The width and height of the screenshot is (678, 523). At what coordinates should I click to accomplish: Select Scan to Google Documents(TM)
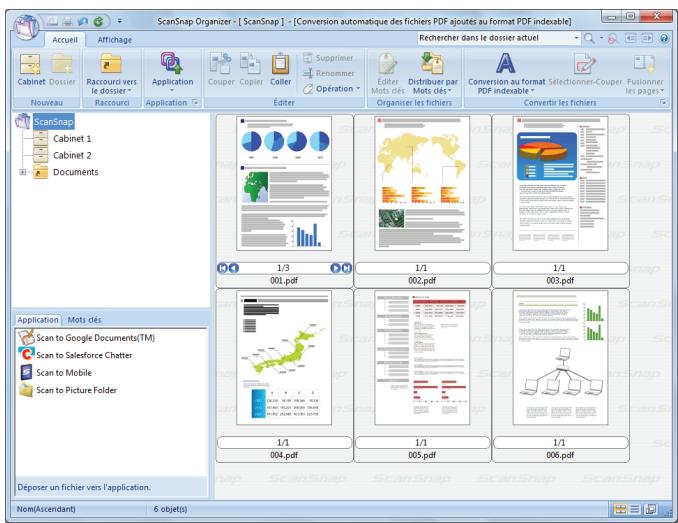pos(87,338)
